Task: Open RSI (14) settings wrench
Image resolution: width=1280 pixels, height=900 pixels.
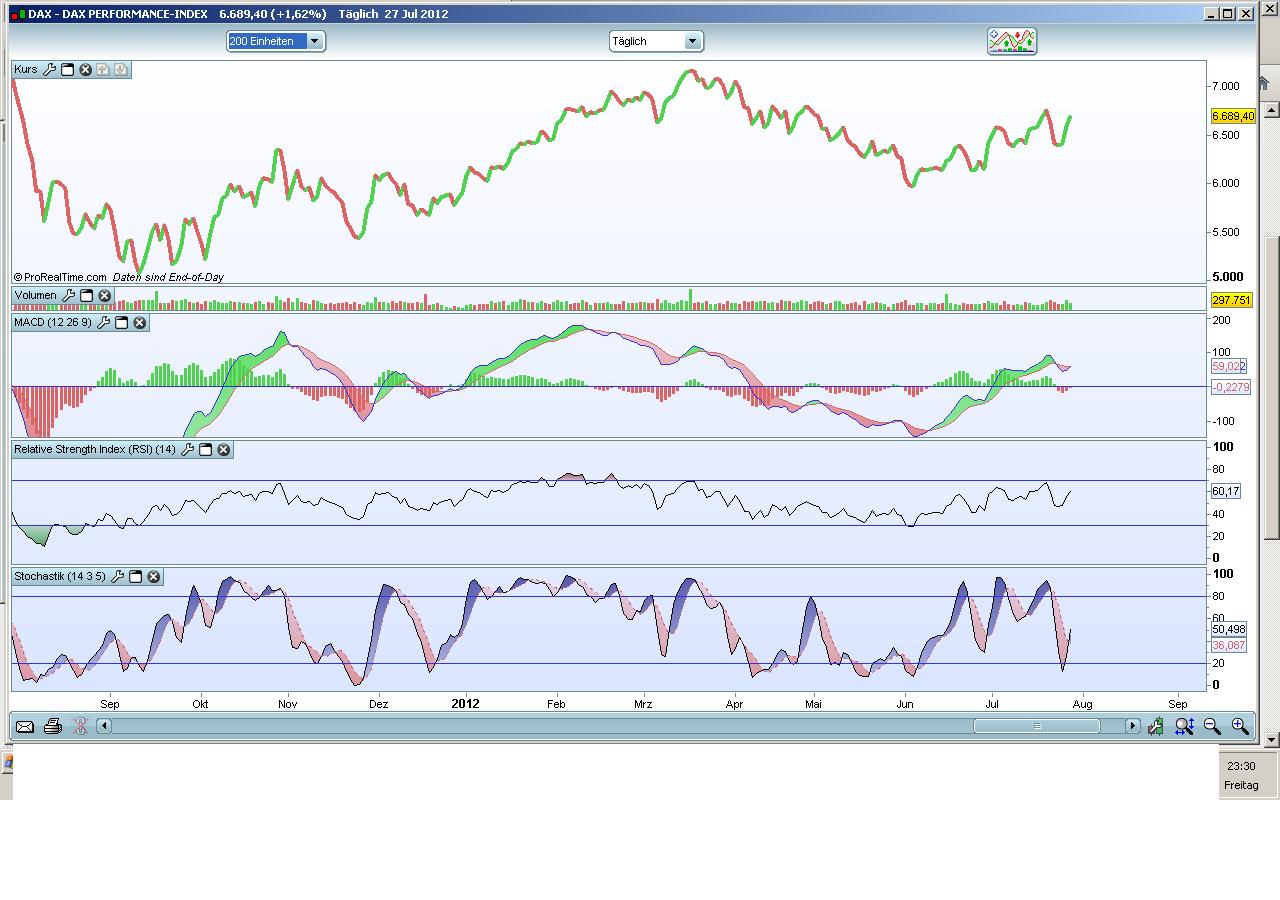Action: (187, 450)
